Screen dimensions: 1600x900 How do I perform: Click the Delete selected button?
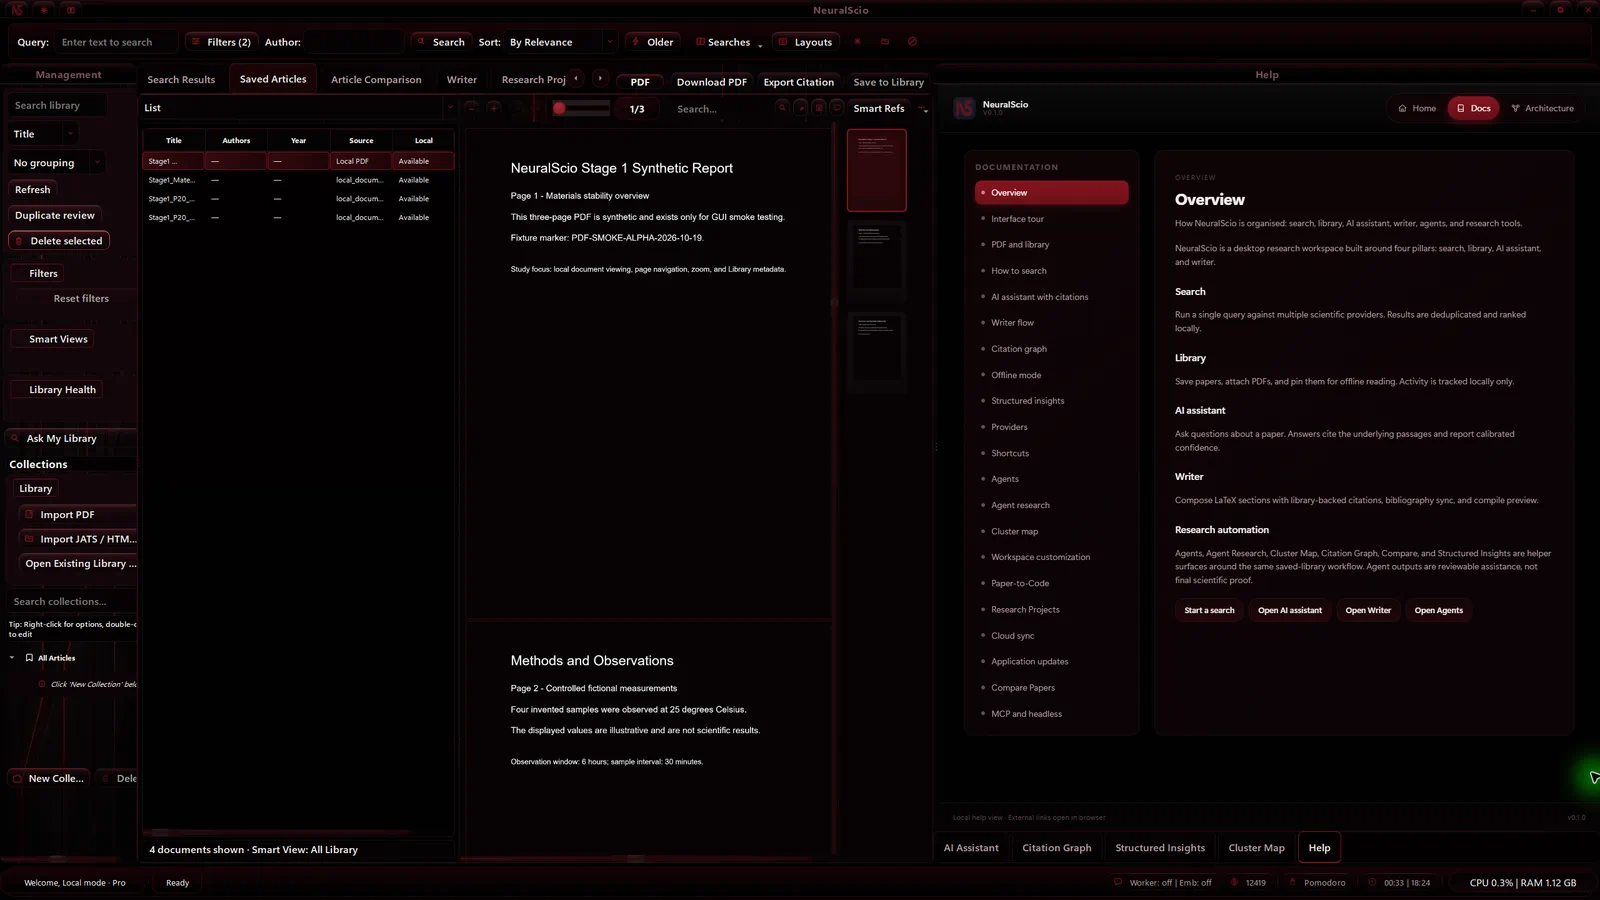point(59,241)
